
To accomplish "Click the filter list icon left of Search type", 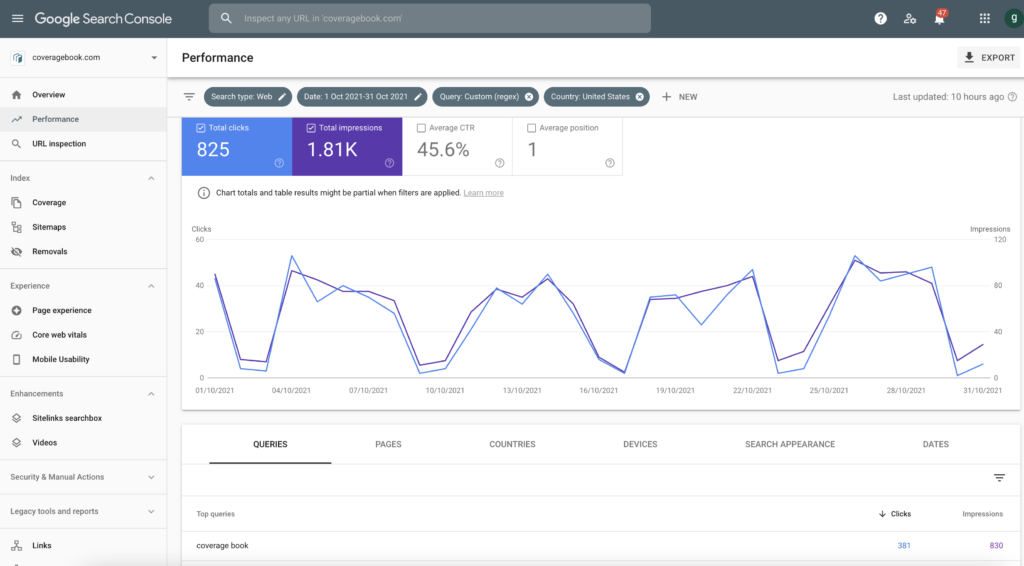I will point(189,97).
